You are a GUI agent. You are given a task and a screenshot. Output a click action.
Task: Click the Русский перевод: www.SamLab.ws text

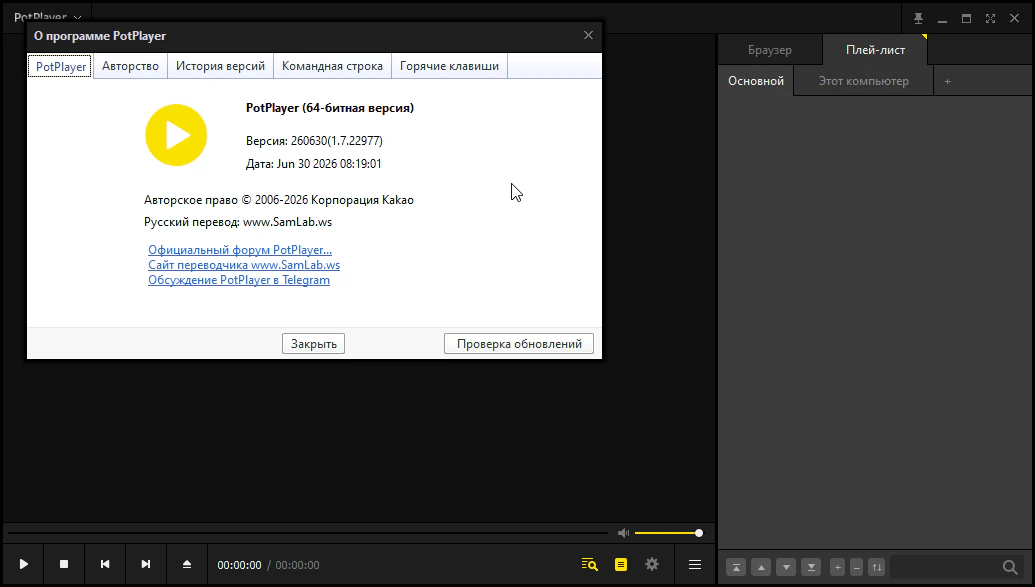238,222
